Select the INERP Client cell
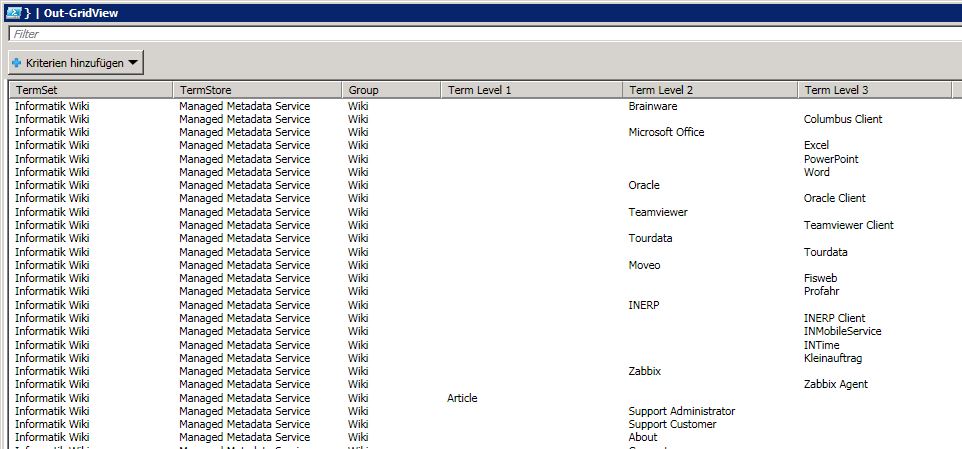This screenshot has width=962, height=449. pyautogui.click(x=834, y=318)
